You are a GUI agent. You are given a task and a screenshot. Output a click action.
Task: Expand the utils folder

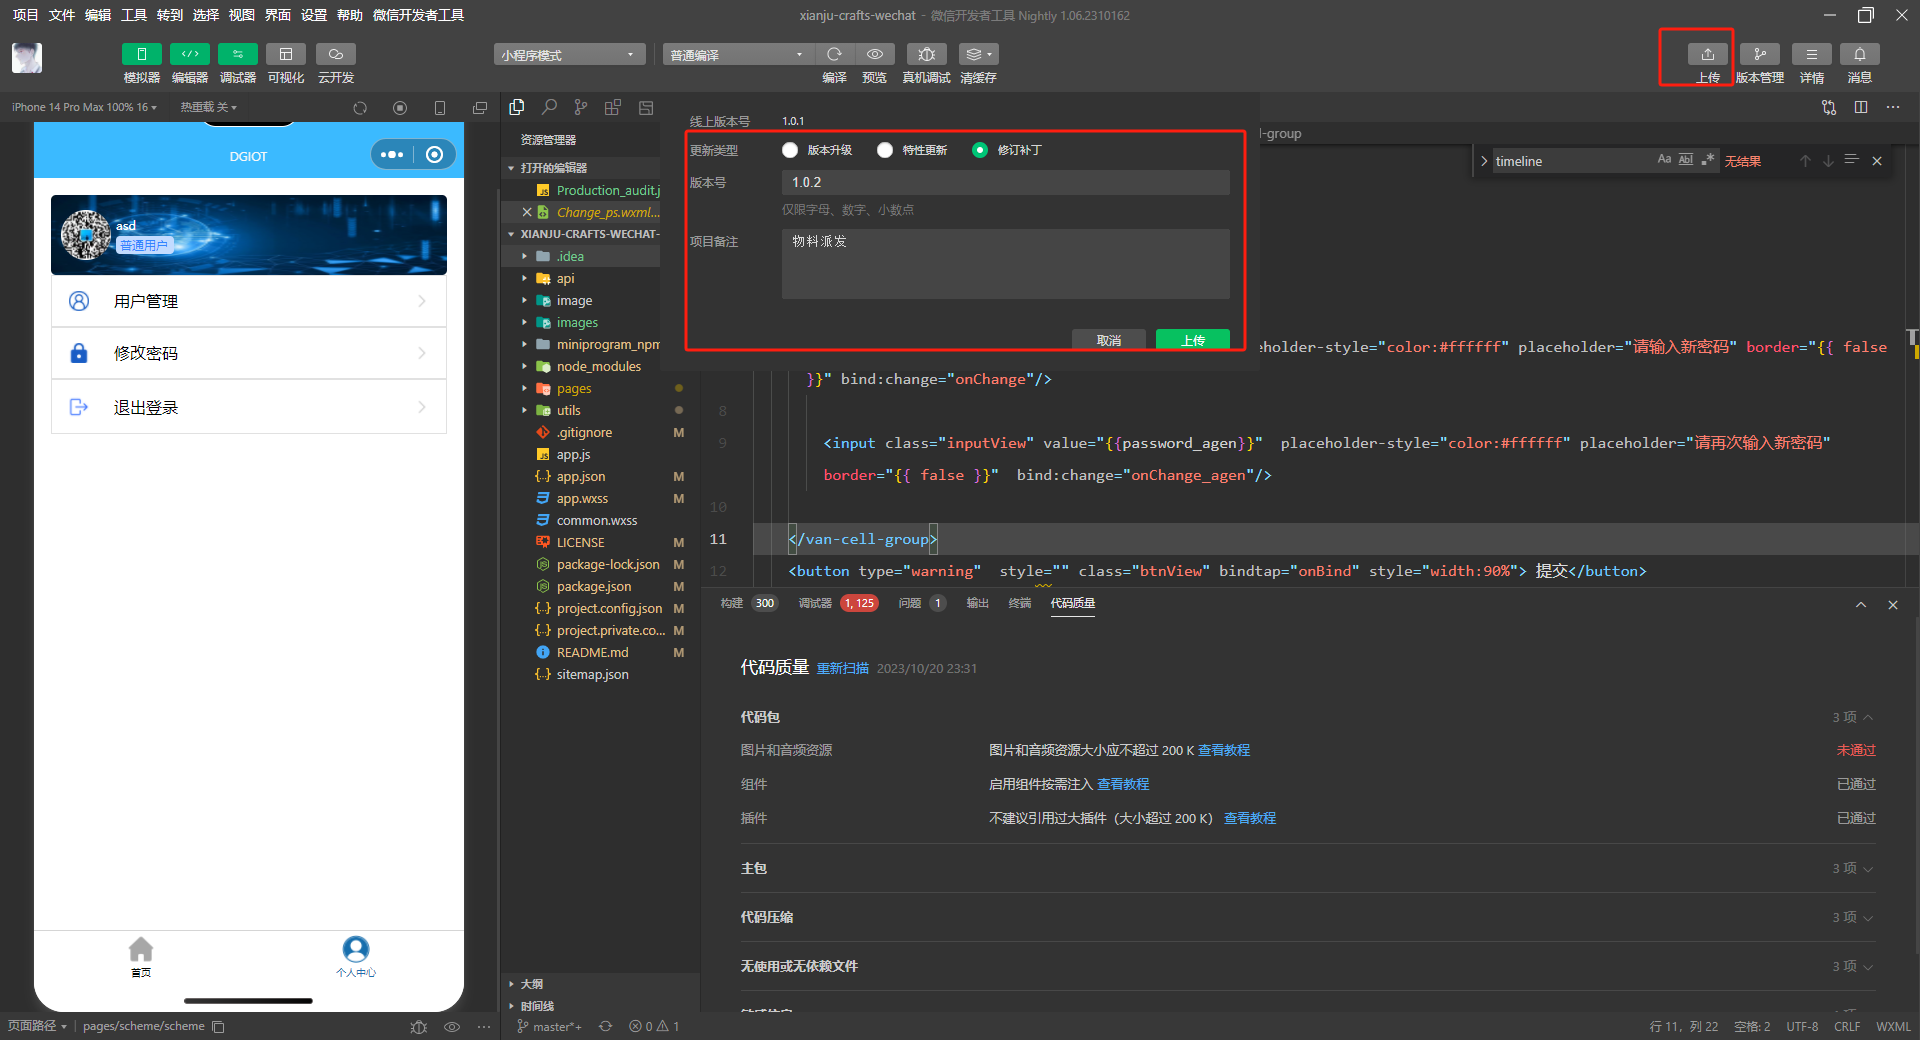click(568, 410)
